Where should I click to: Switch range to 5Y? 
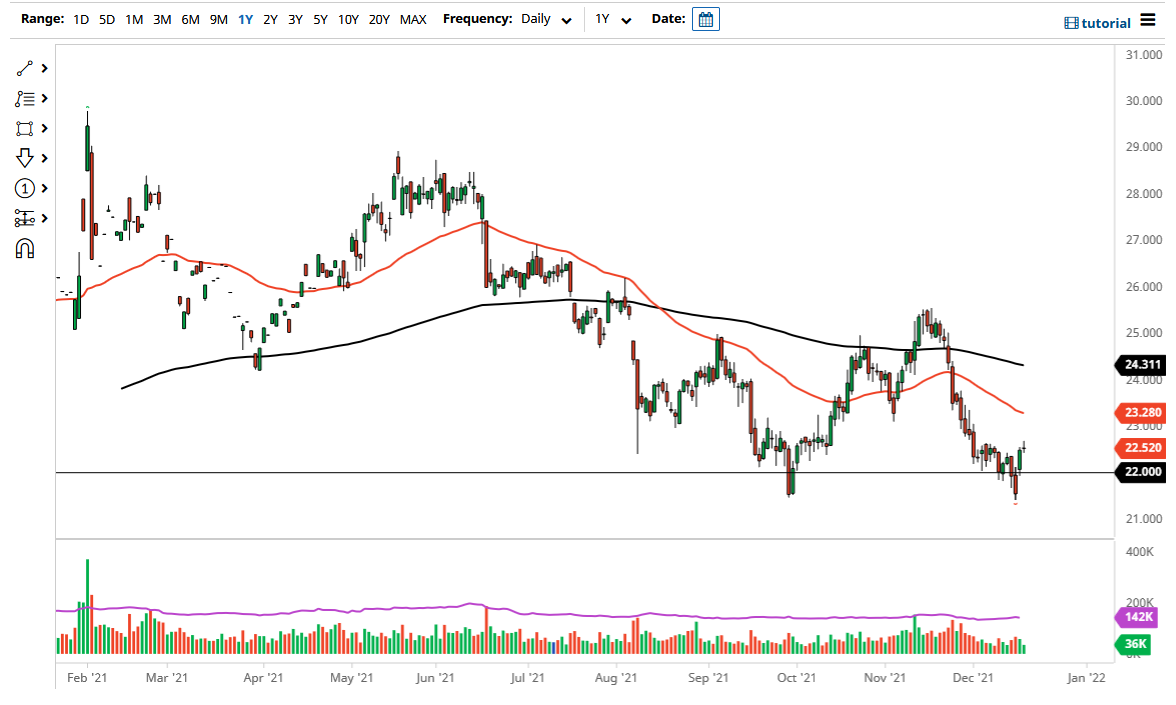[320, 19]
